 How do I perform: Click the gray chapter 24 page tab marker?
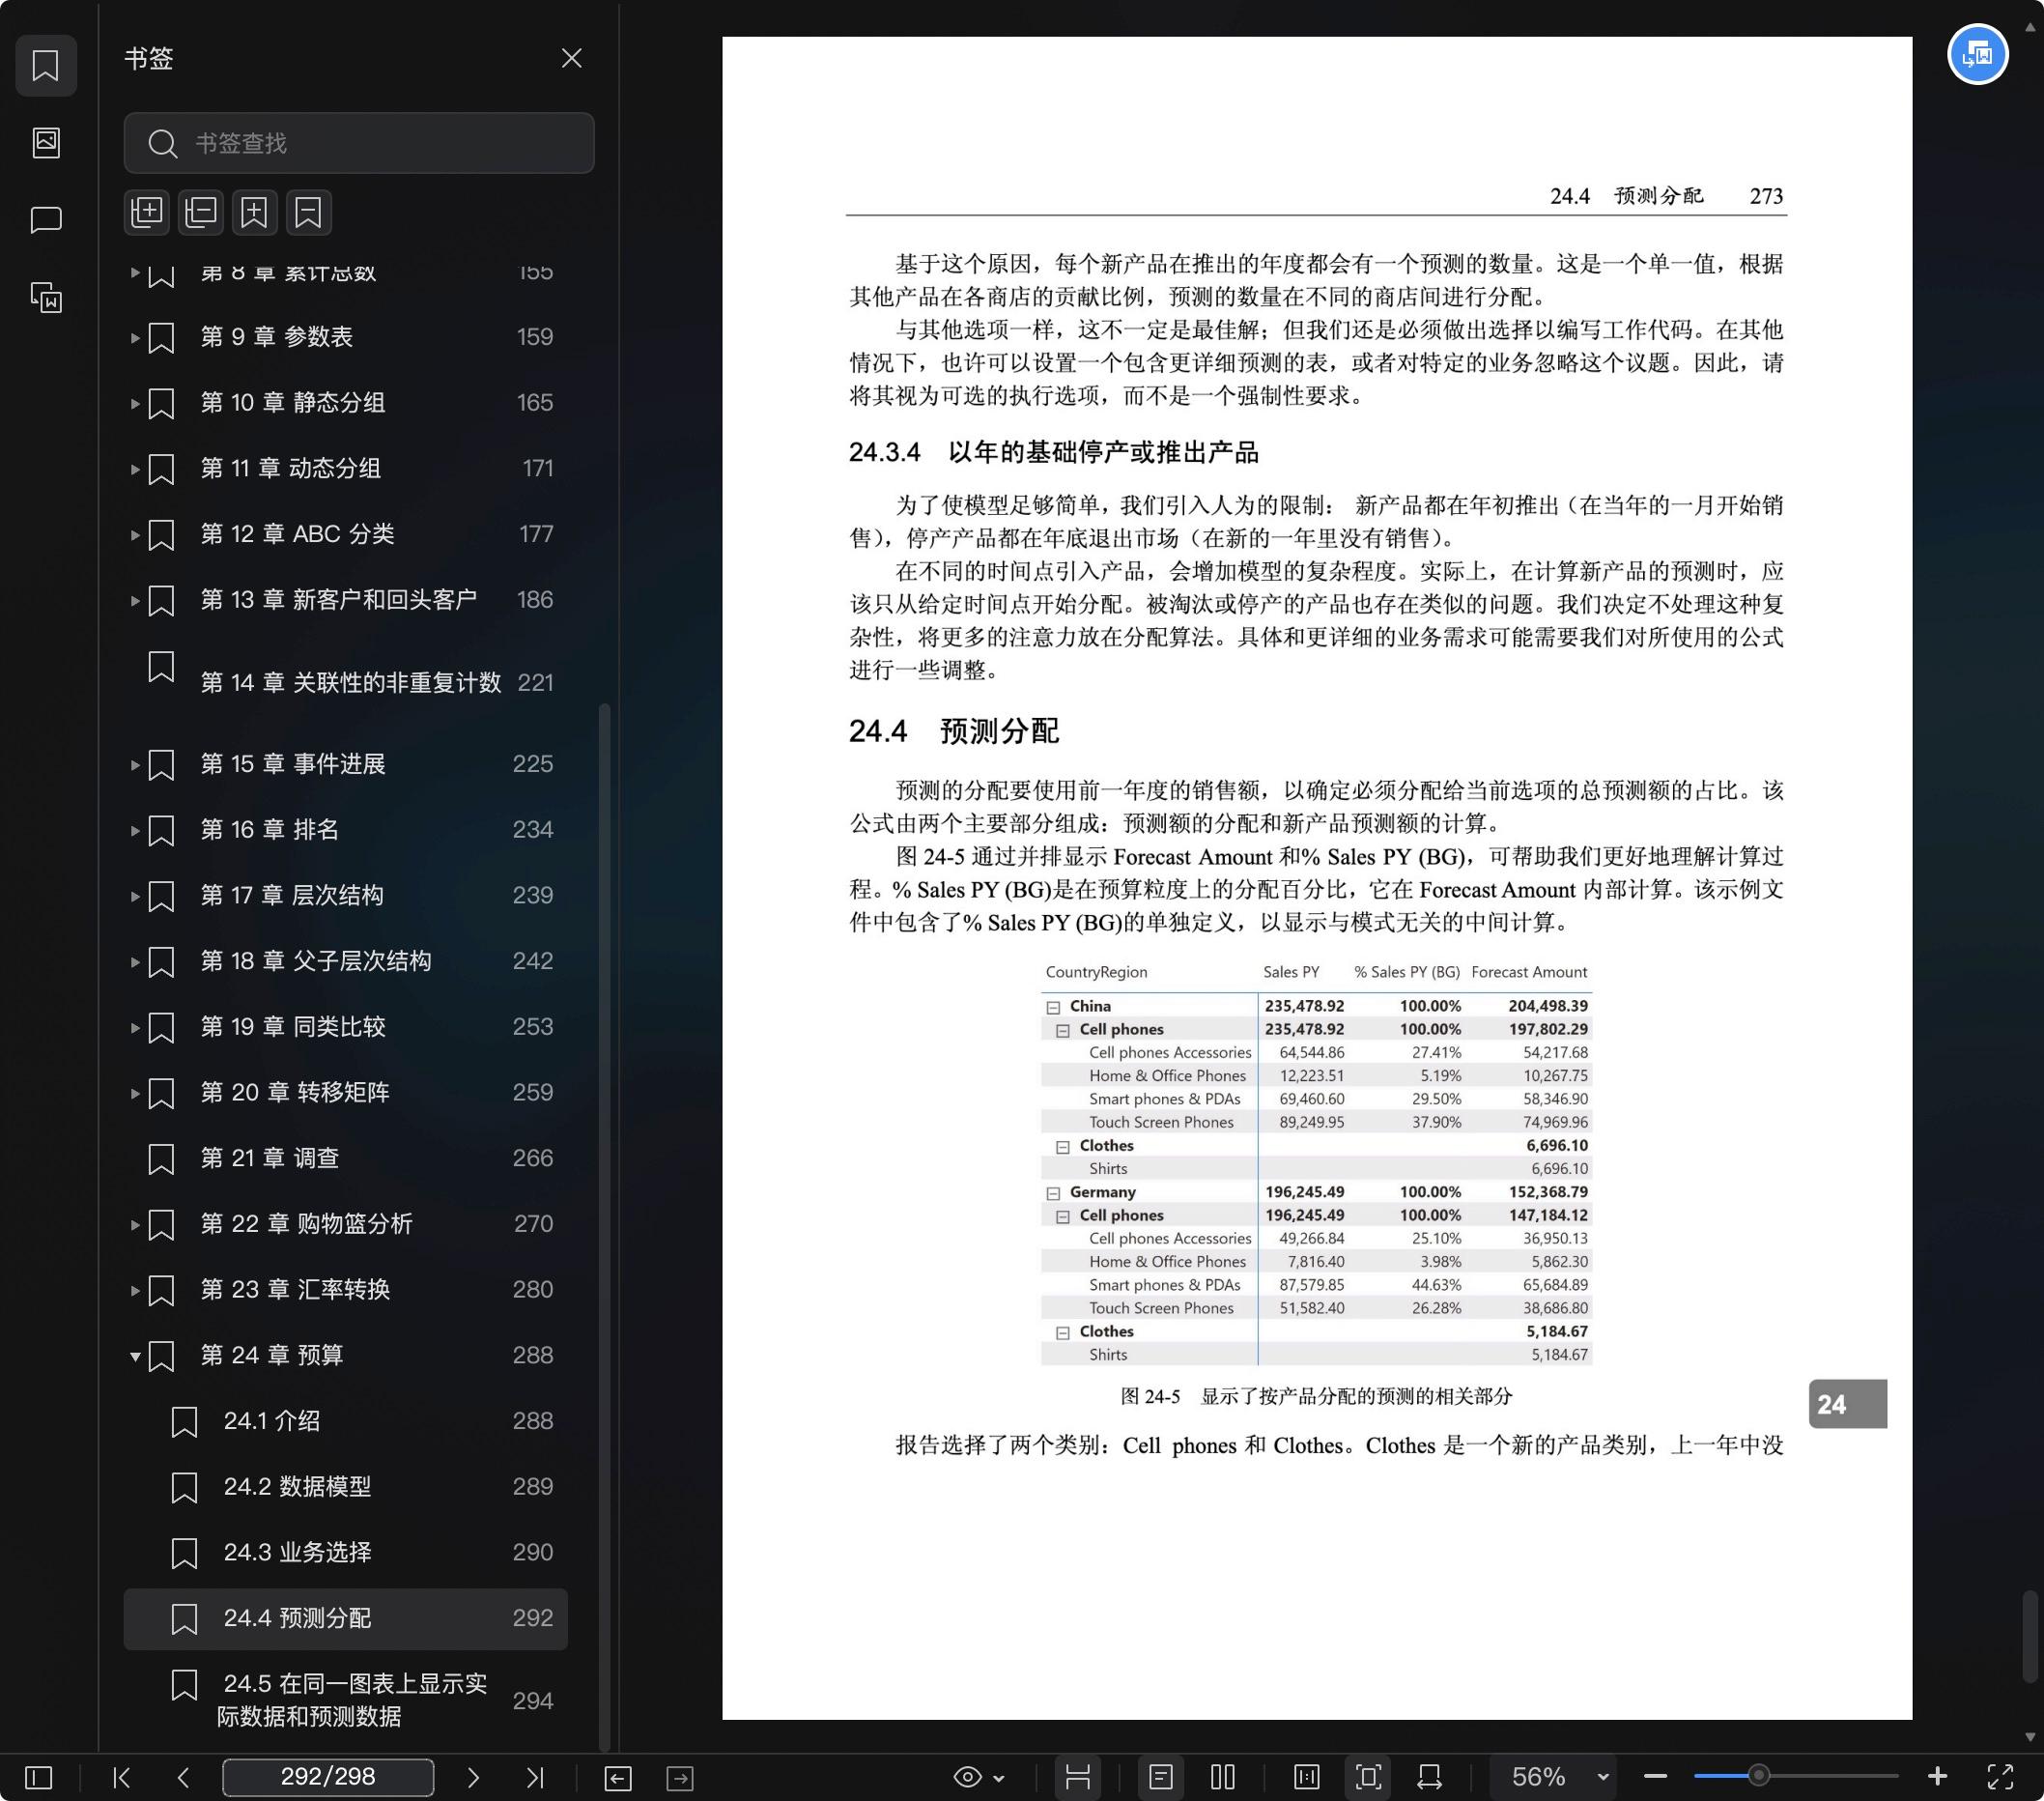coord(1847,1404)
